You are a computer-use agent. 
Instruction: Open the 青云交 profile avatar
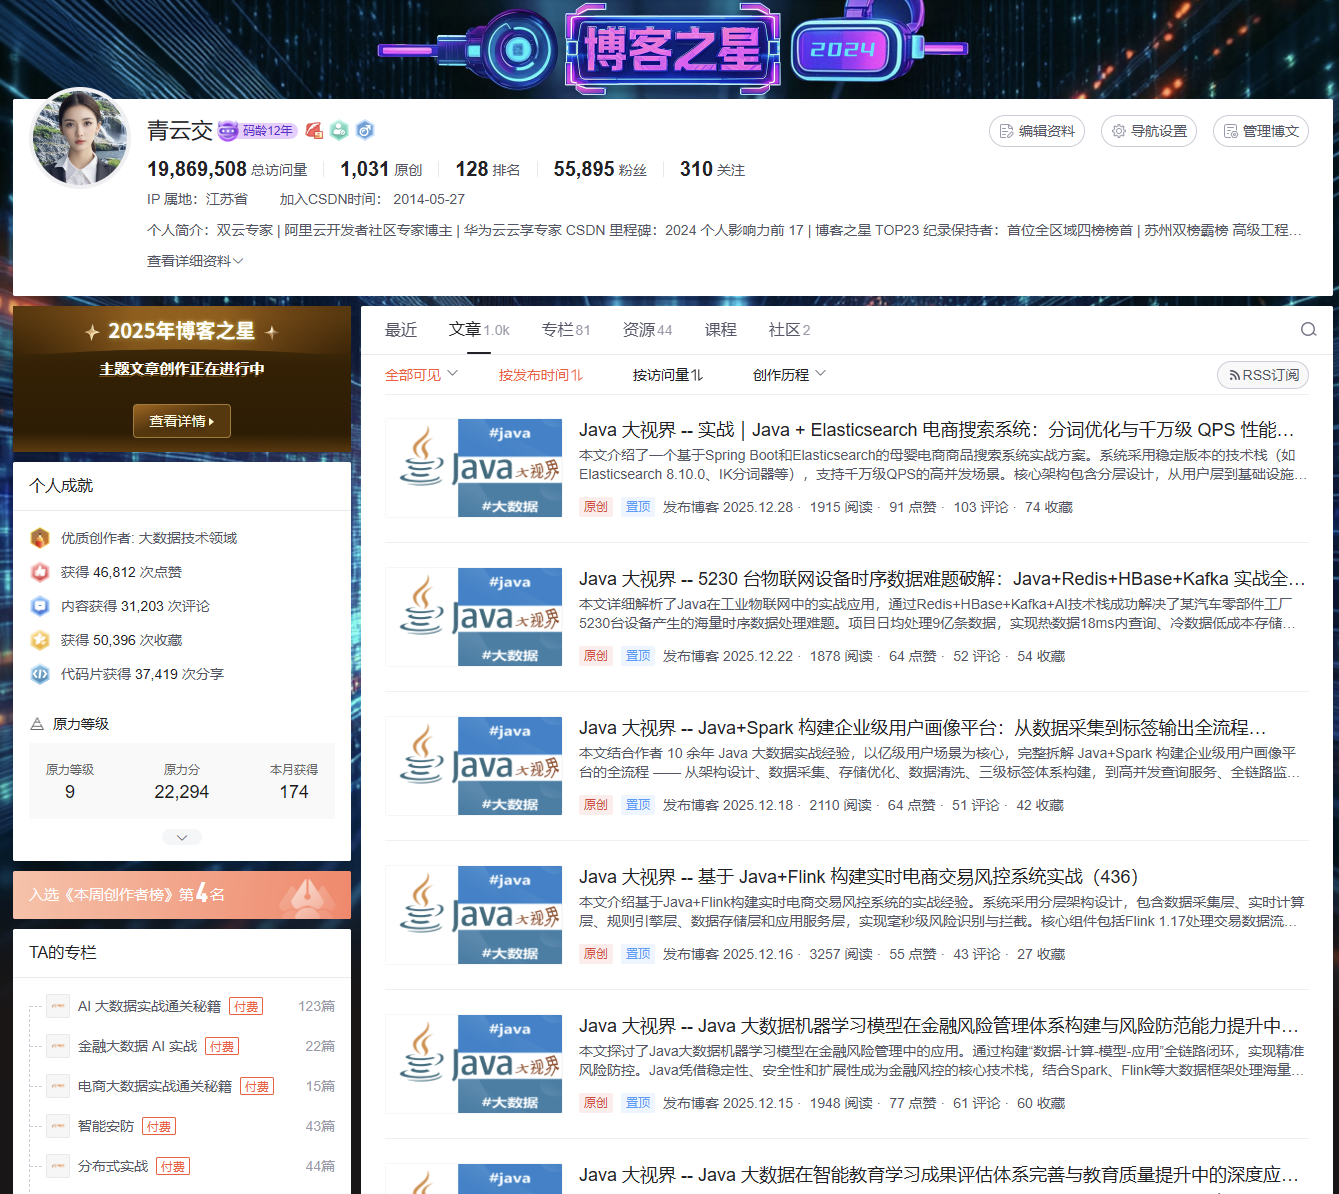tap(80, 138)
